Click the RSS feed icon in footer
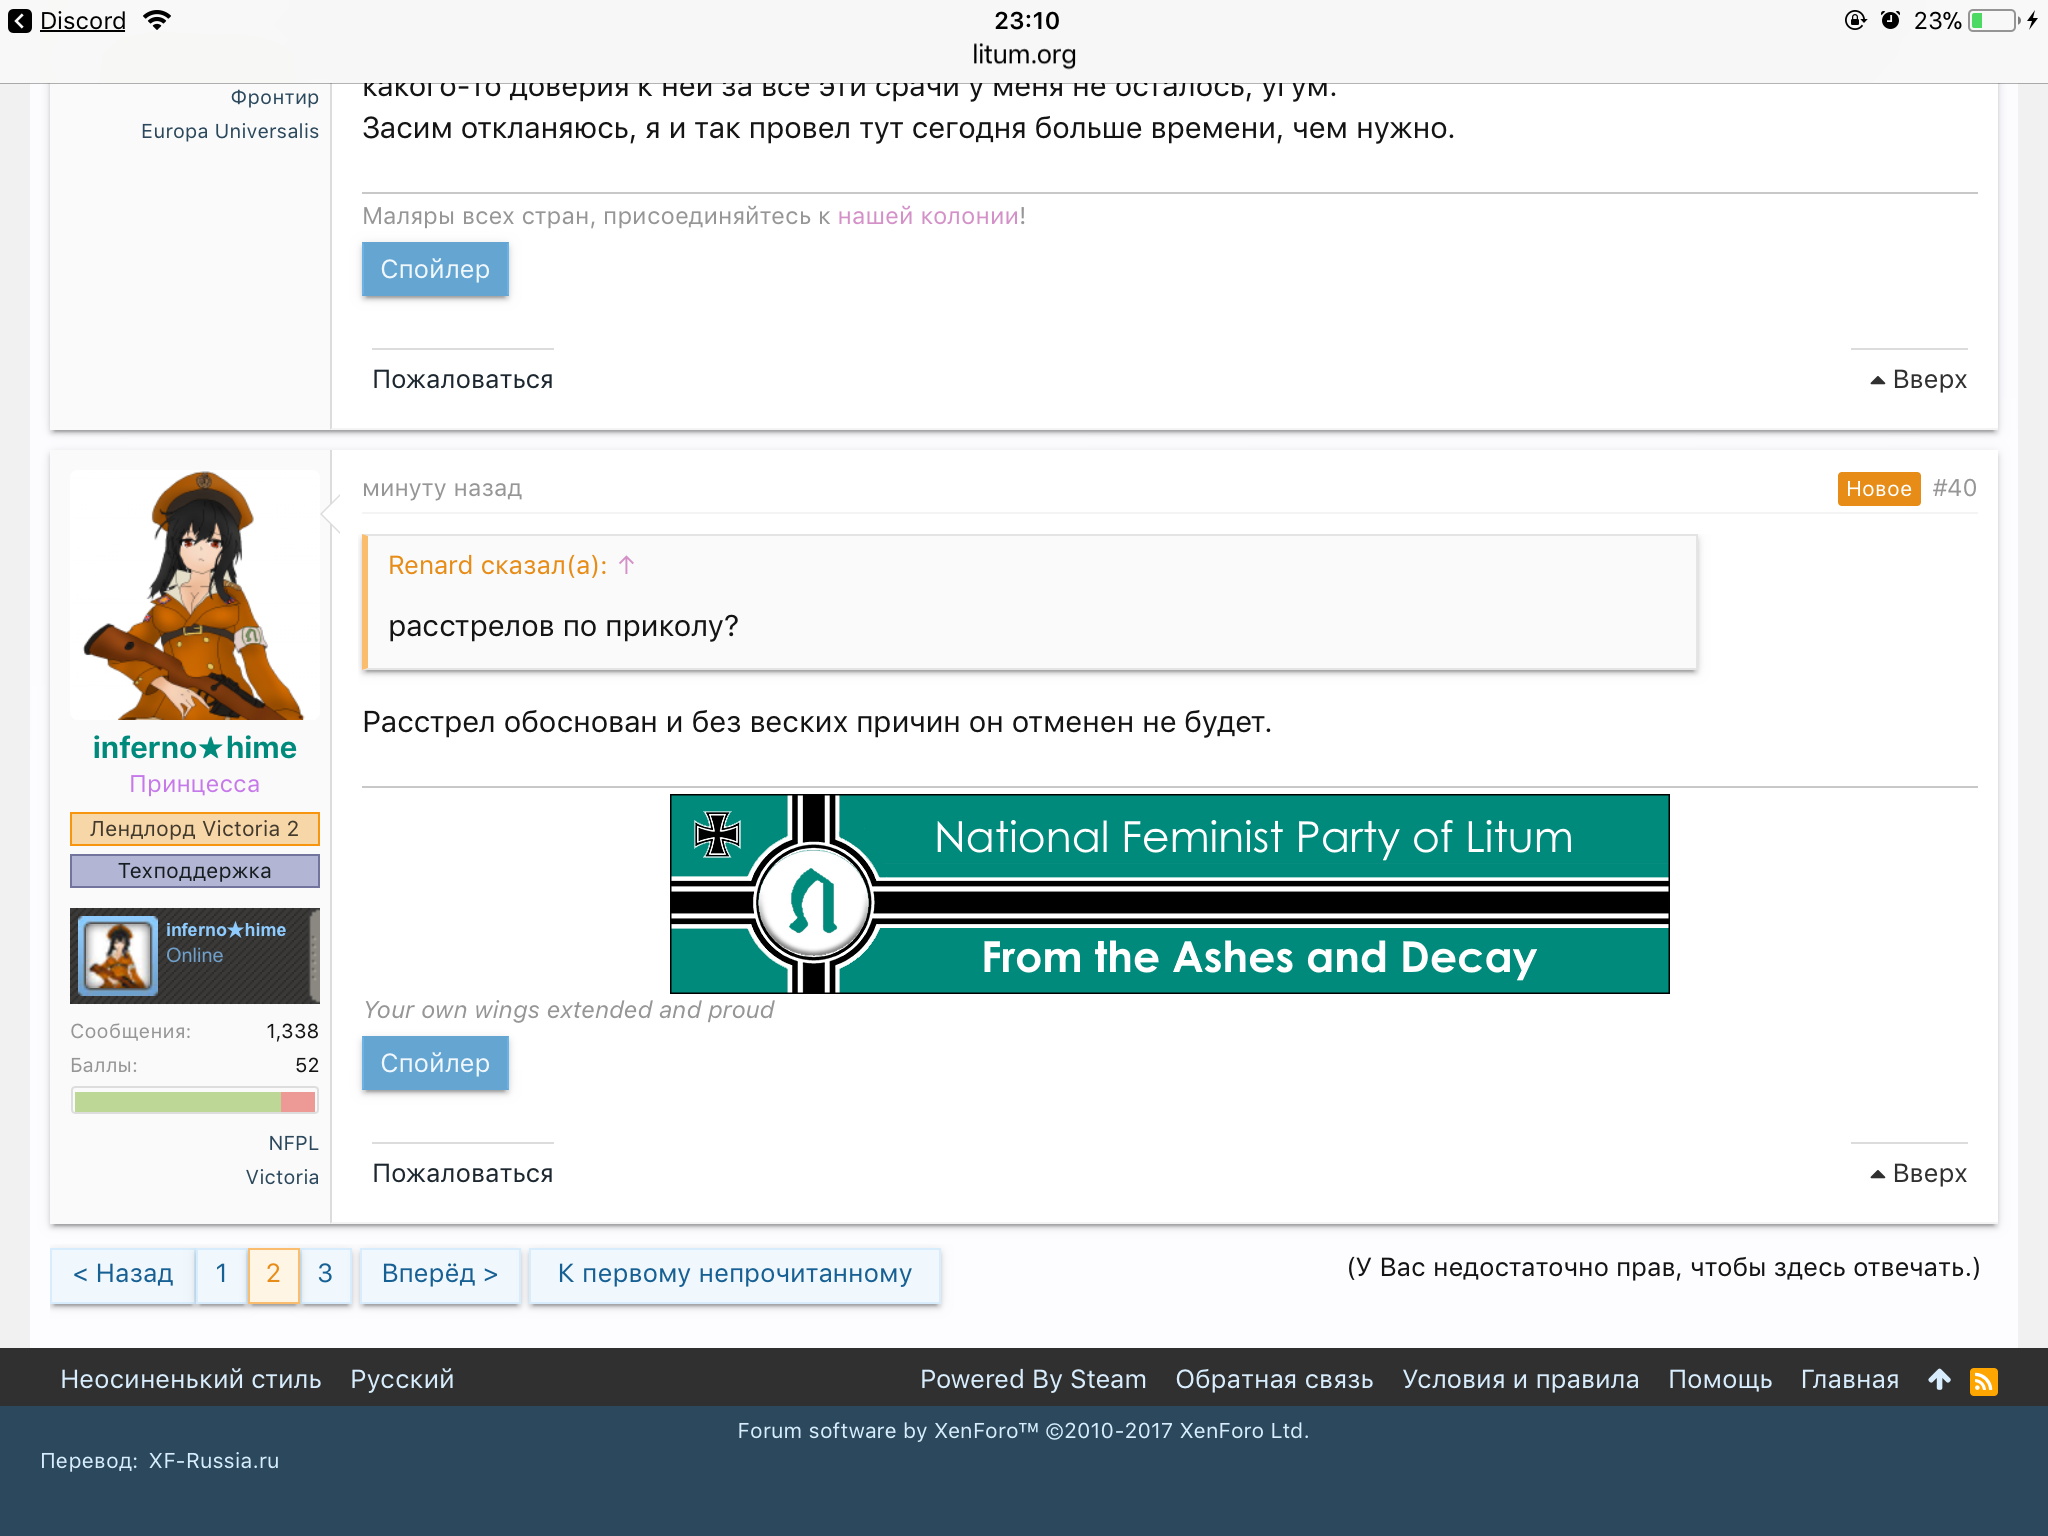2048x1536 pixels. 1983,1381
